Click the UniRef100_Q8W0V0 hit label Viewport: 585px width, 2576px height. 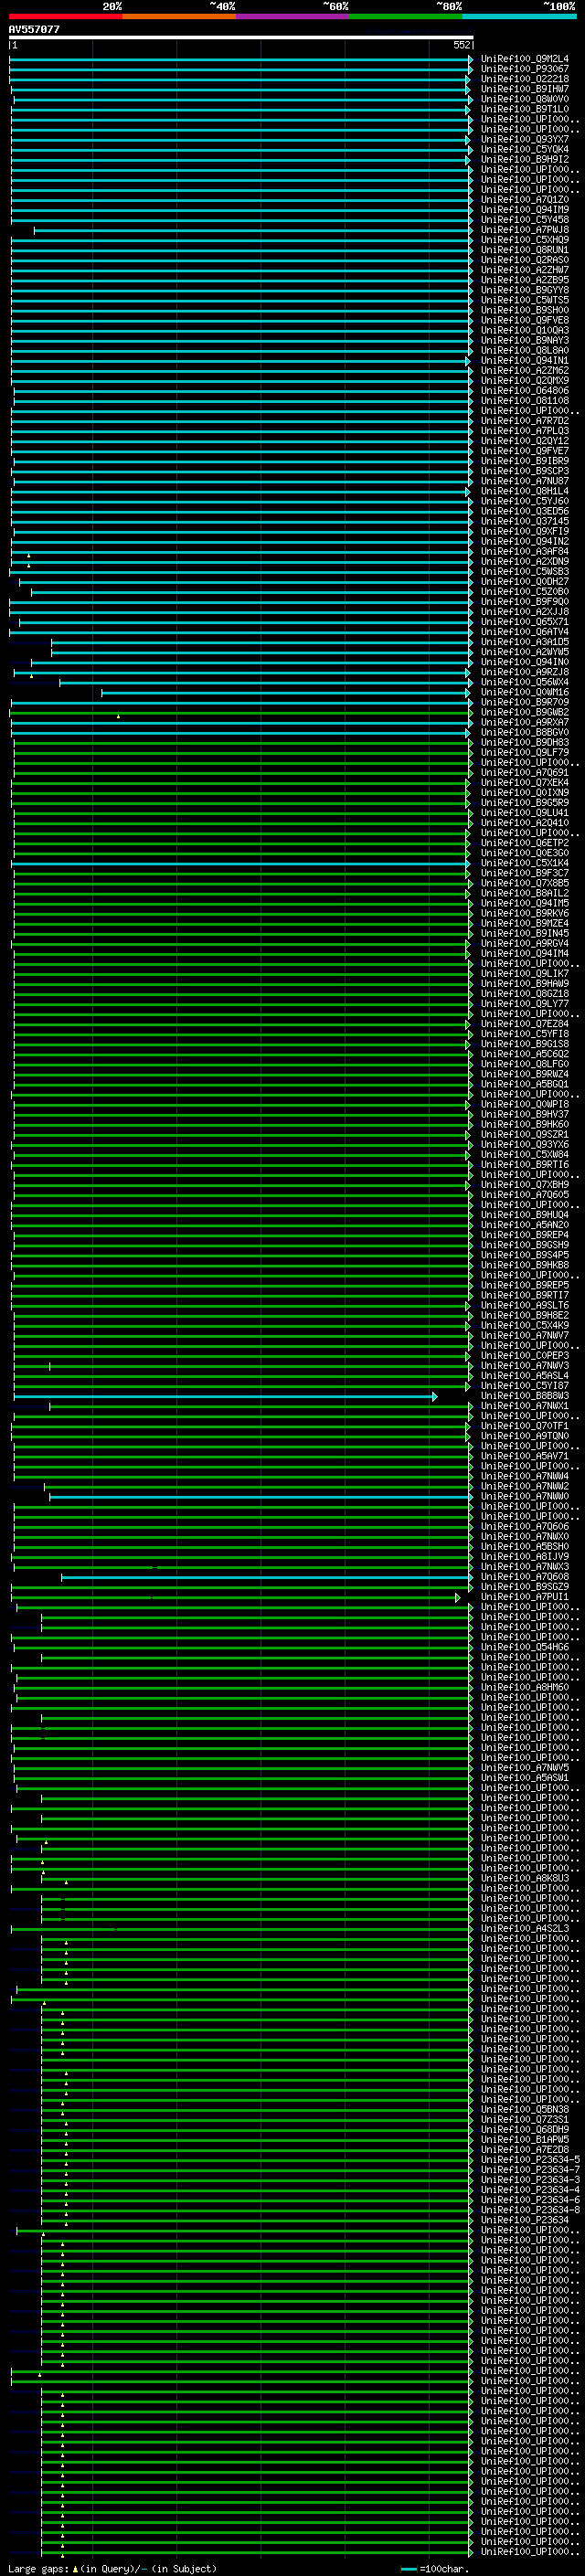524,99
